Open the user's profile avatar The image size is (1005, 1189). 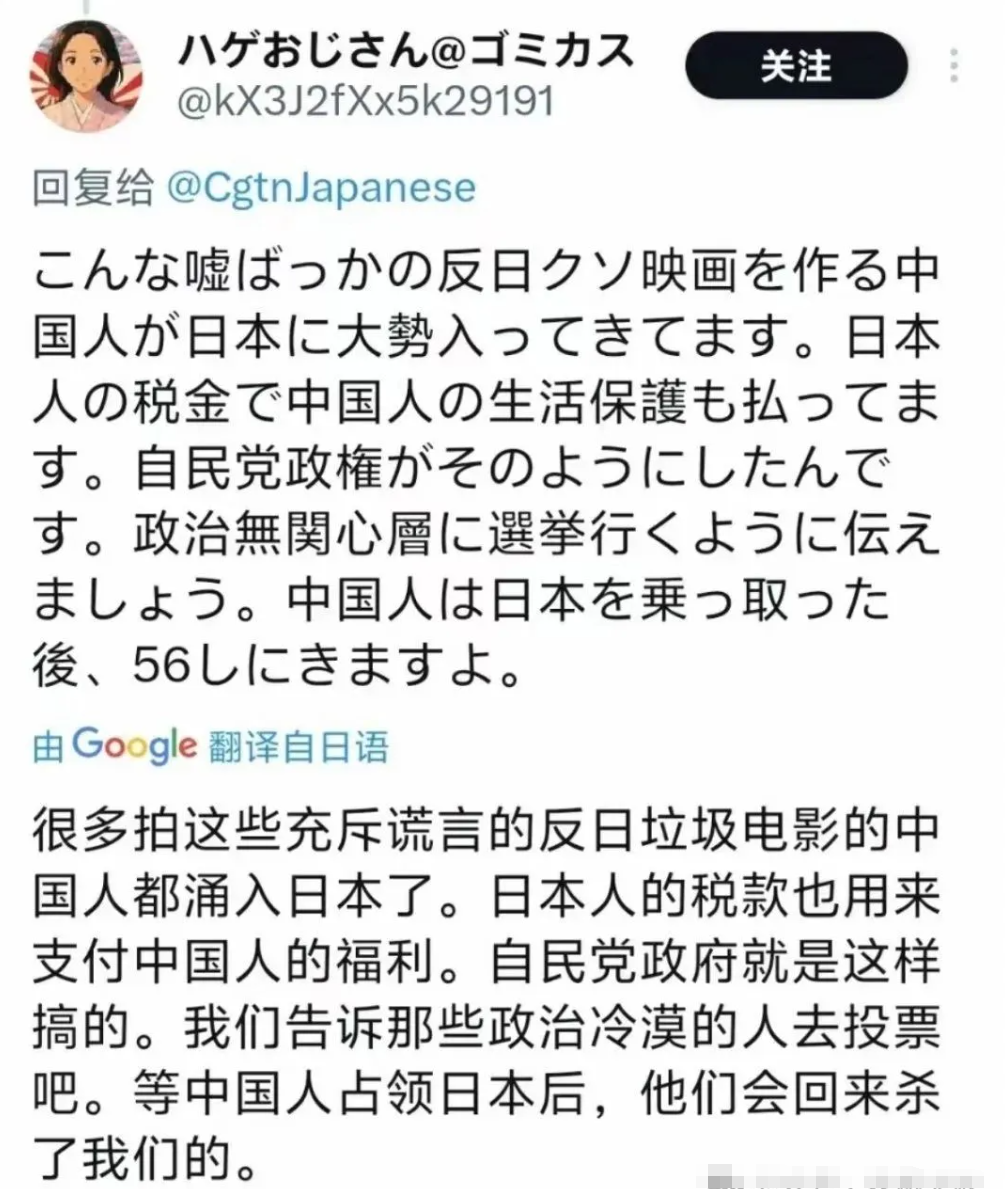point(86,76)
